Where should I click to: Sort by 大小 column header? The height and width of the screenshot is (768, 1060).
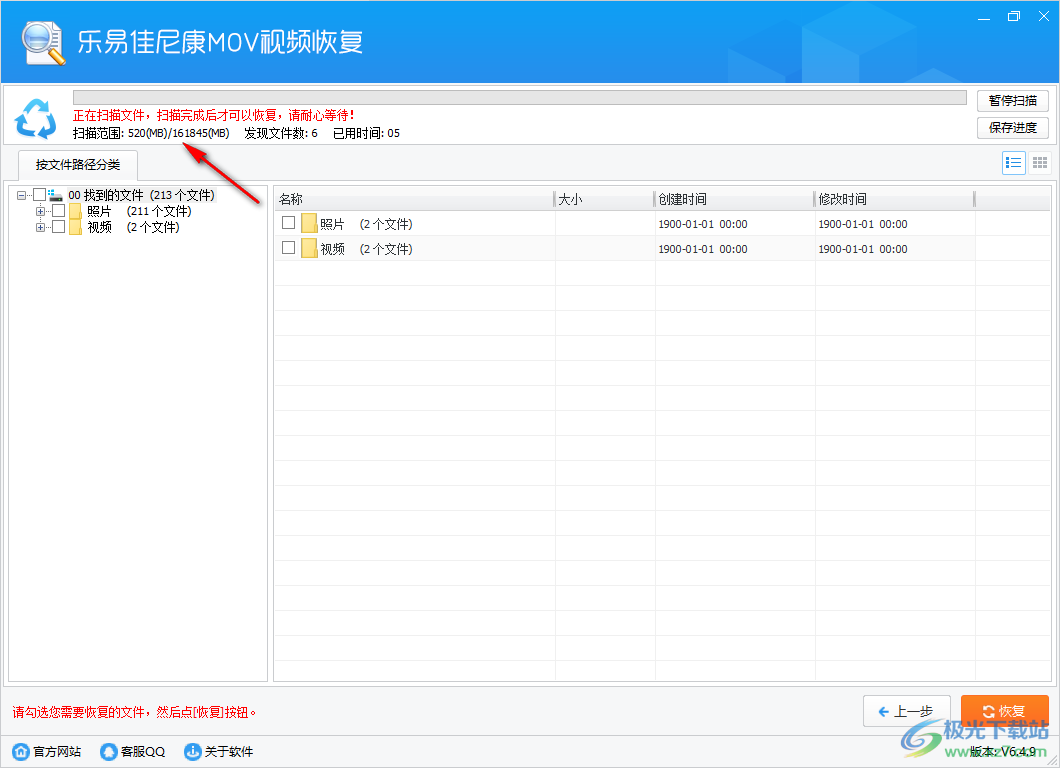pyautogui.click(x=604, y=199)
